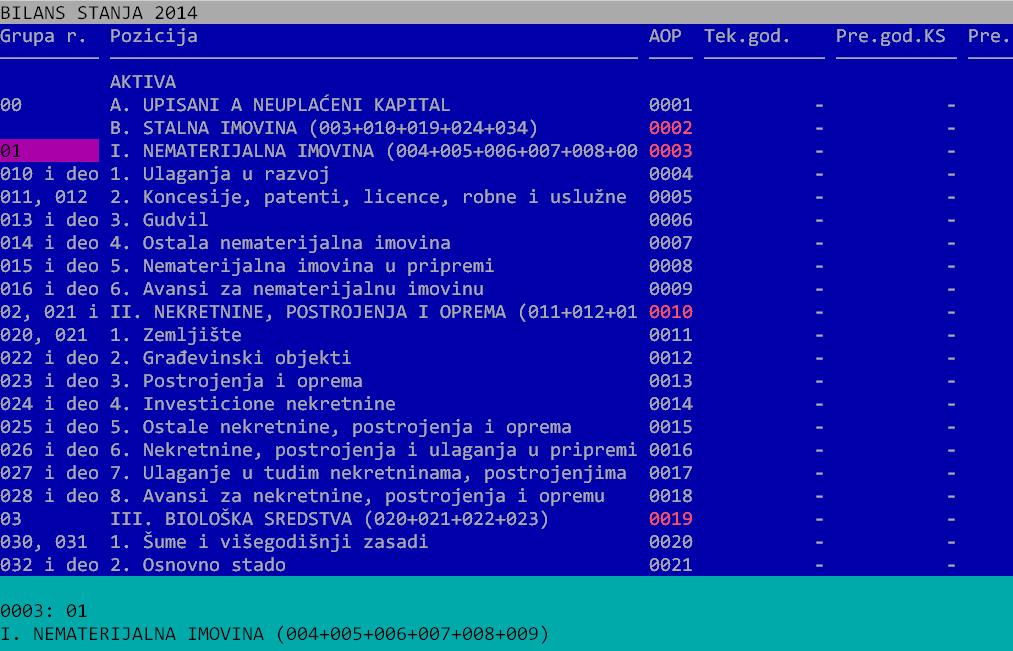Image resolution: width=1013 pixels, height=651 pixels.
Task: Click red AOP code 0002
Action: pos(670,128)
